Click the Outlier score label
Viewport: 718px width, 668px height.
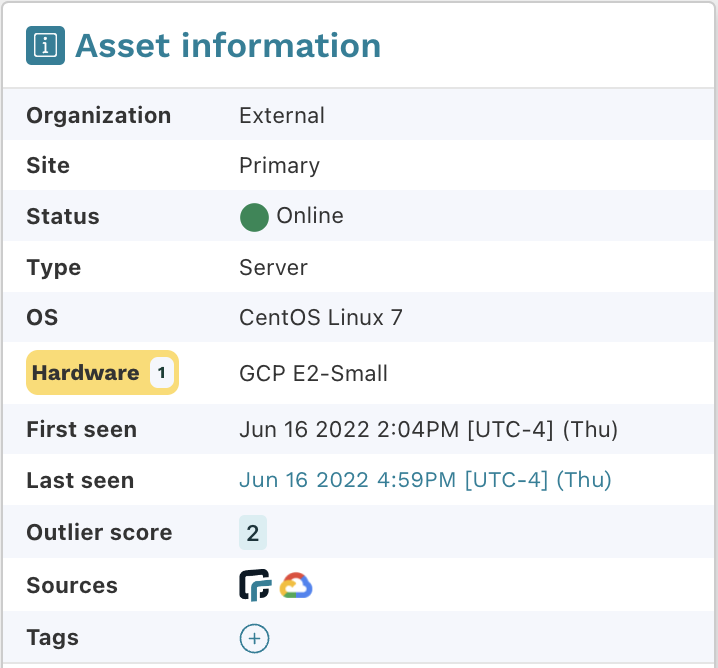[x=99, y=532]
